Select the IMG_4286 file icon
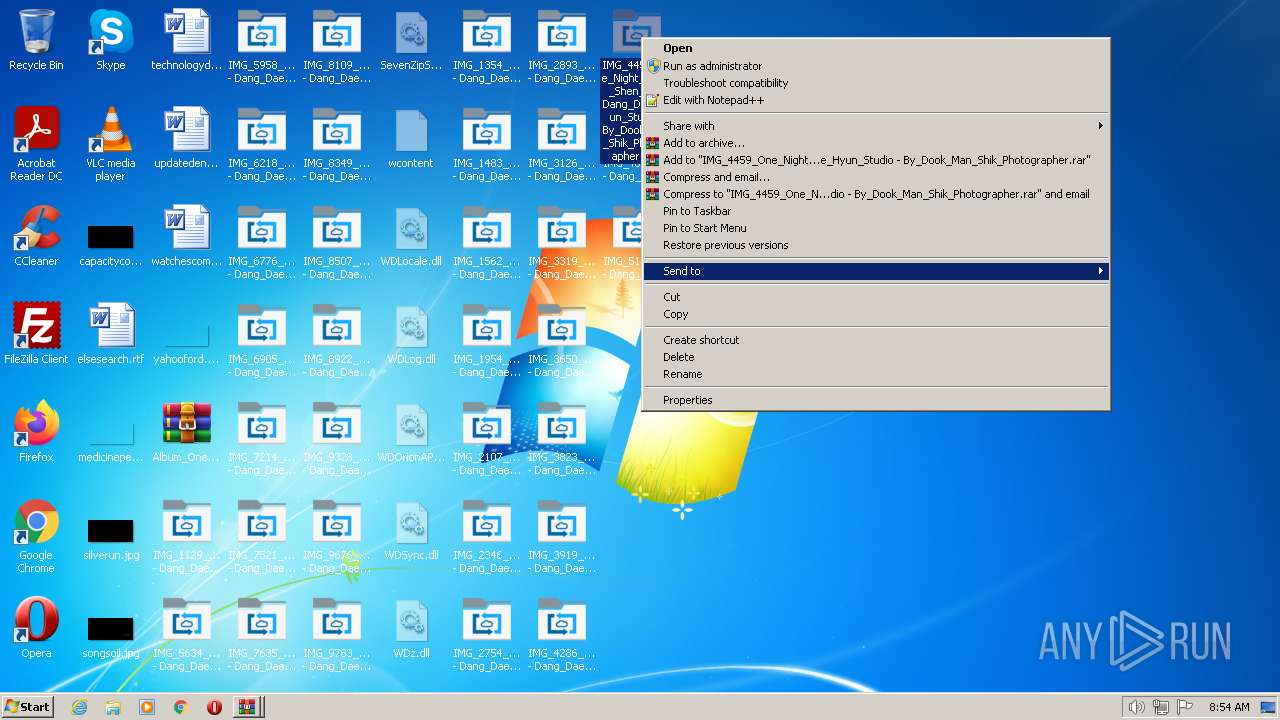1280x720 pixels. click(x=561, y=634)
